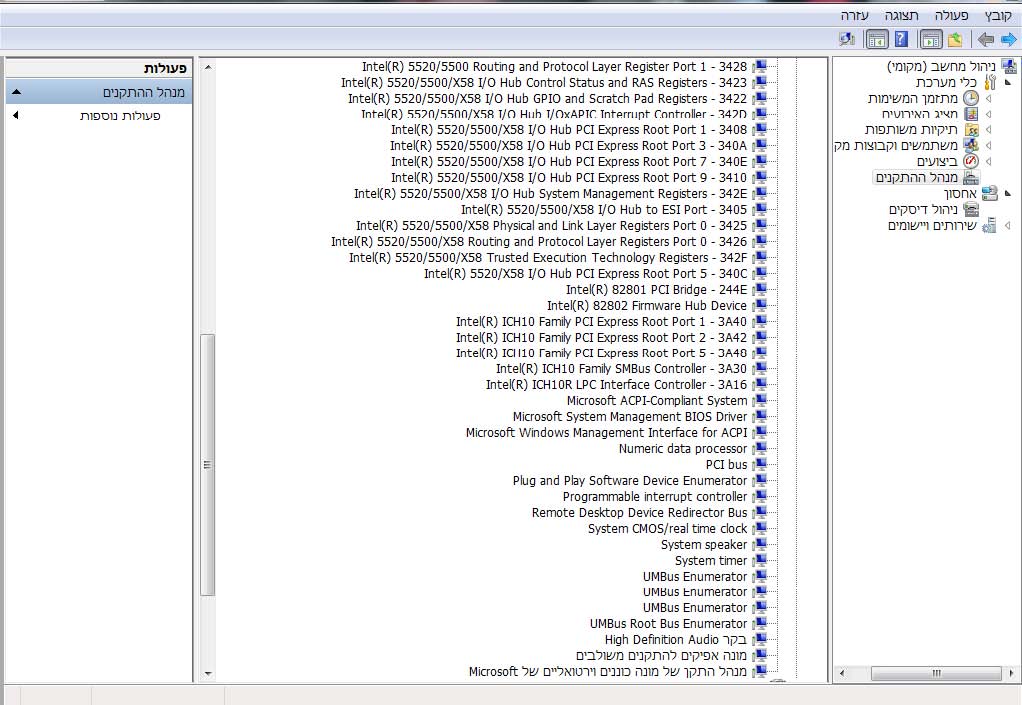Image resolution: width=1022 pixels, height=705 pixels.
Task: Select Intel(R) ICH10R LPC Interface Controller - 3A16
Action: [x=617, y=384]
